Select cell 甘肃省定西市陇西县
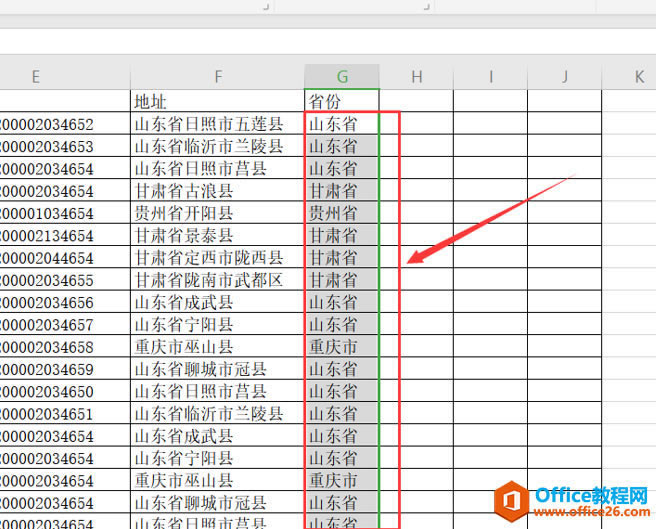Viewport: 657px width, 529px height. pos(217,257)
